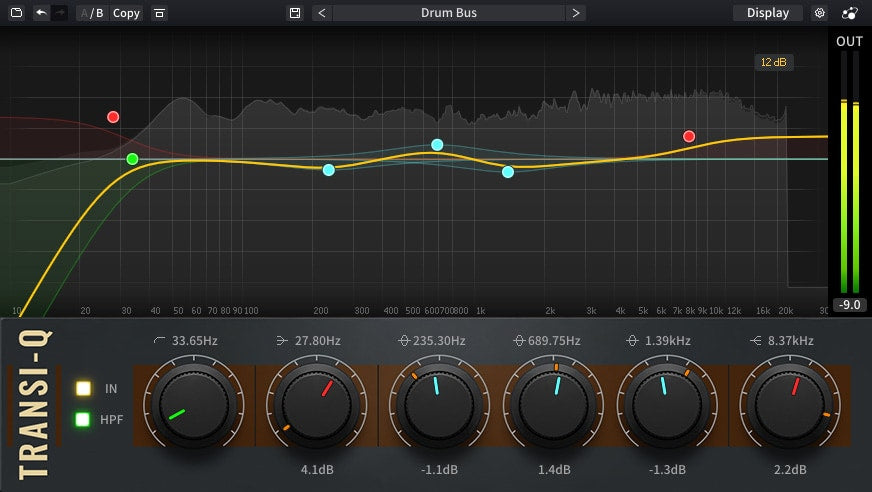Viewport: 872px width, 492px height.
Task: Click the OUT meter label
Action: coord(849,41)
